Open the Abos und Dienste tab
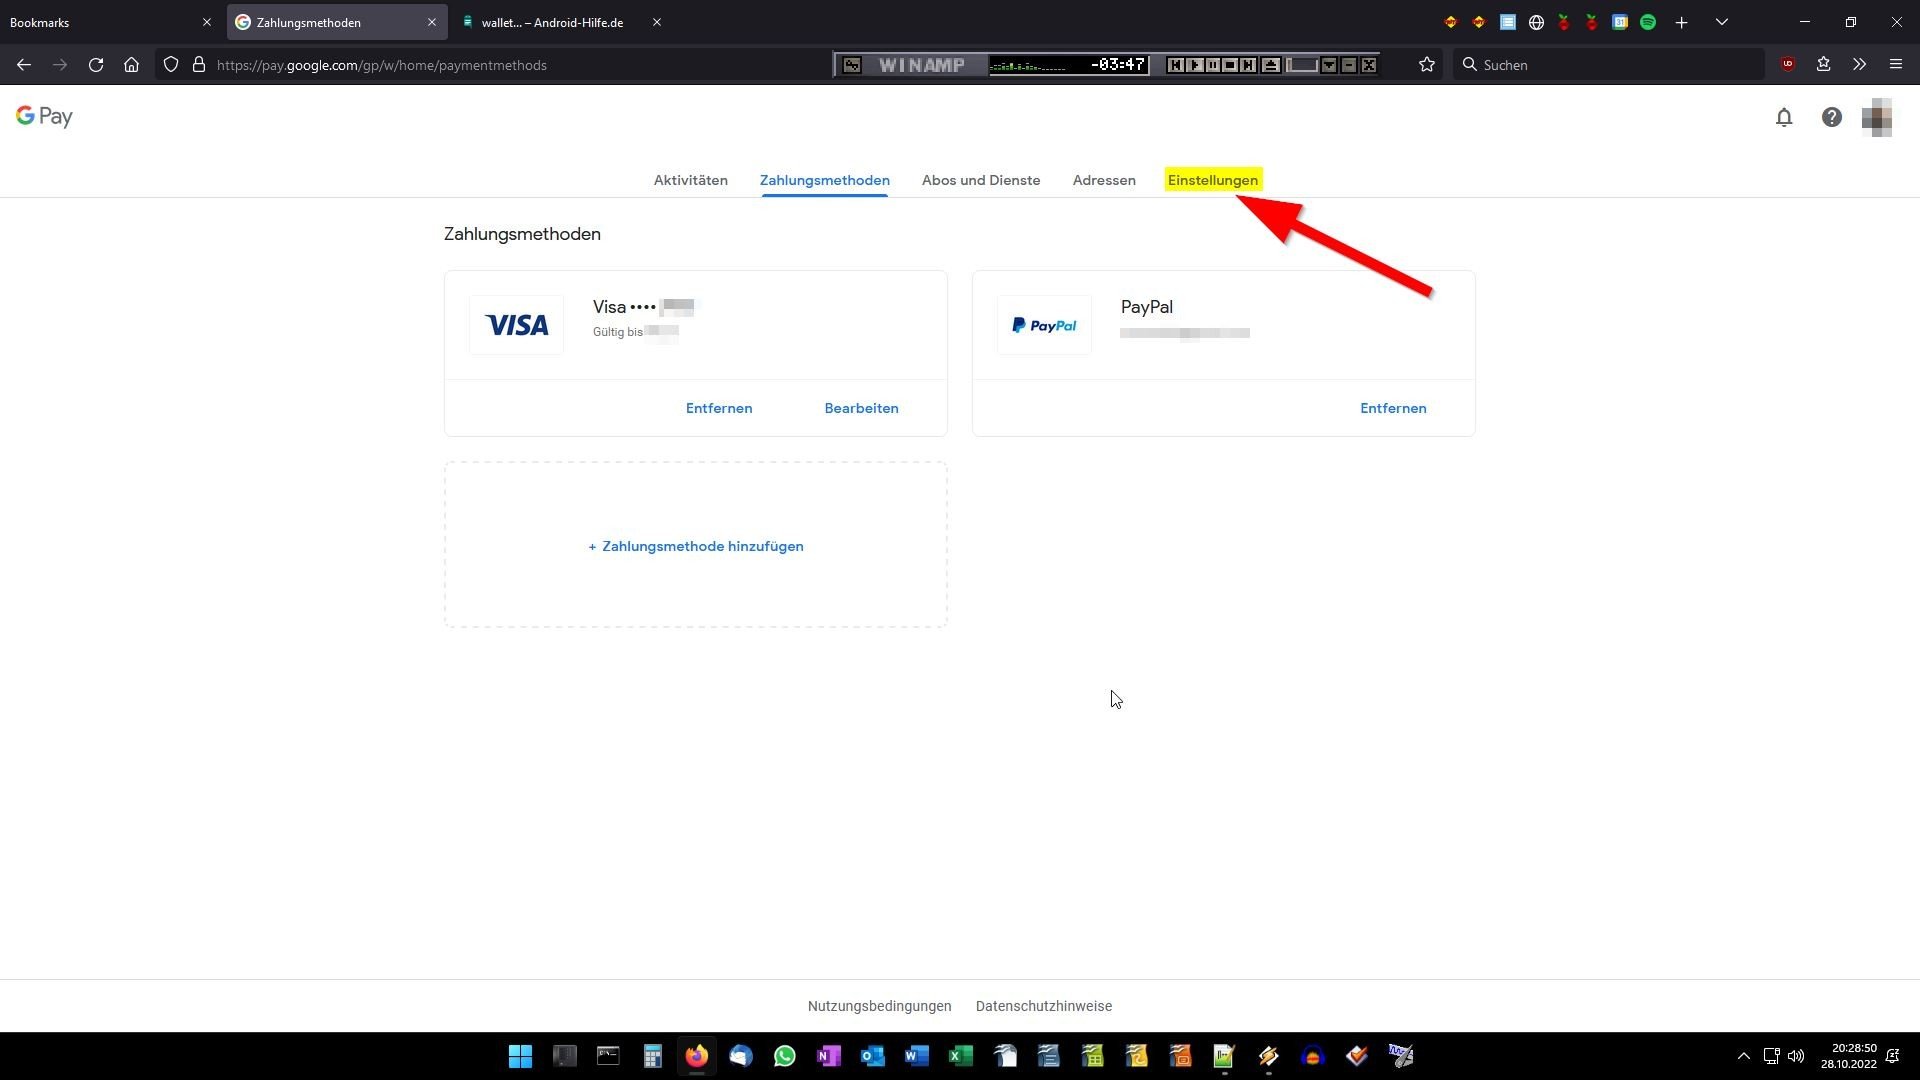Viewport: 1920px width, 1080px height. (x=980, y=180)
